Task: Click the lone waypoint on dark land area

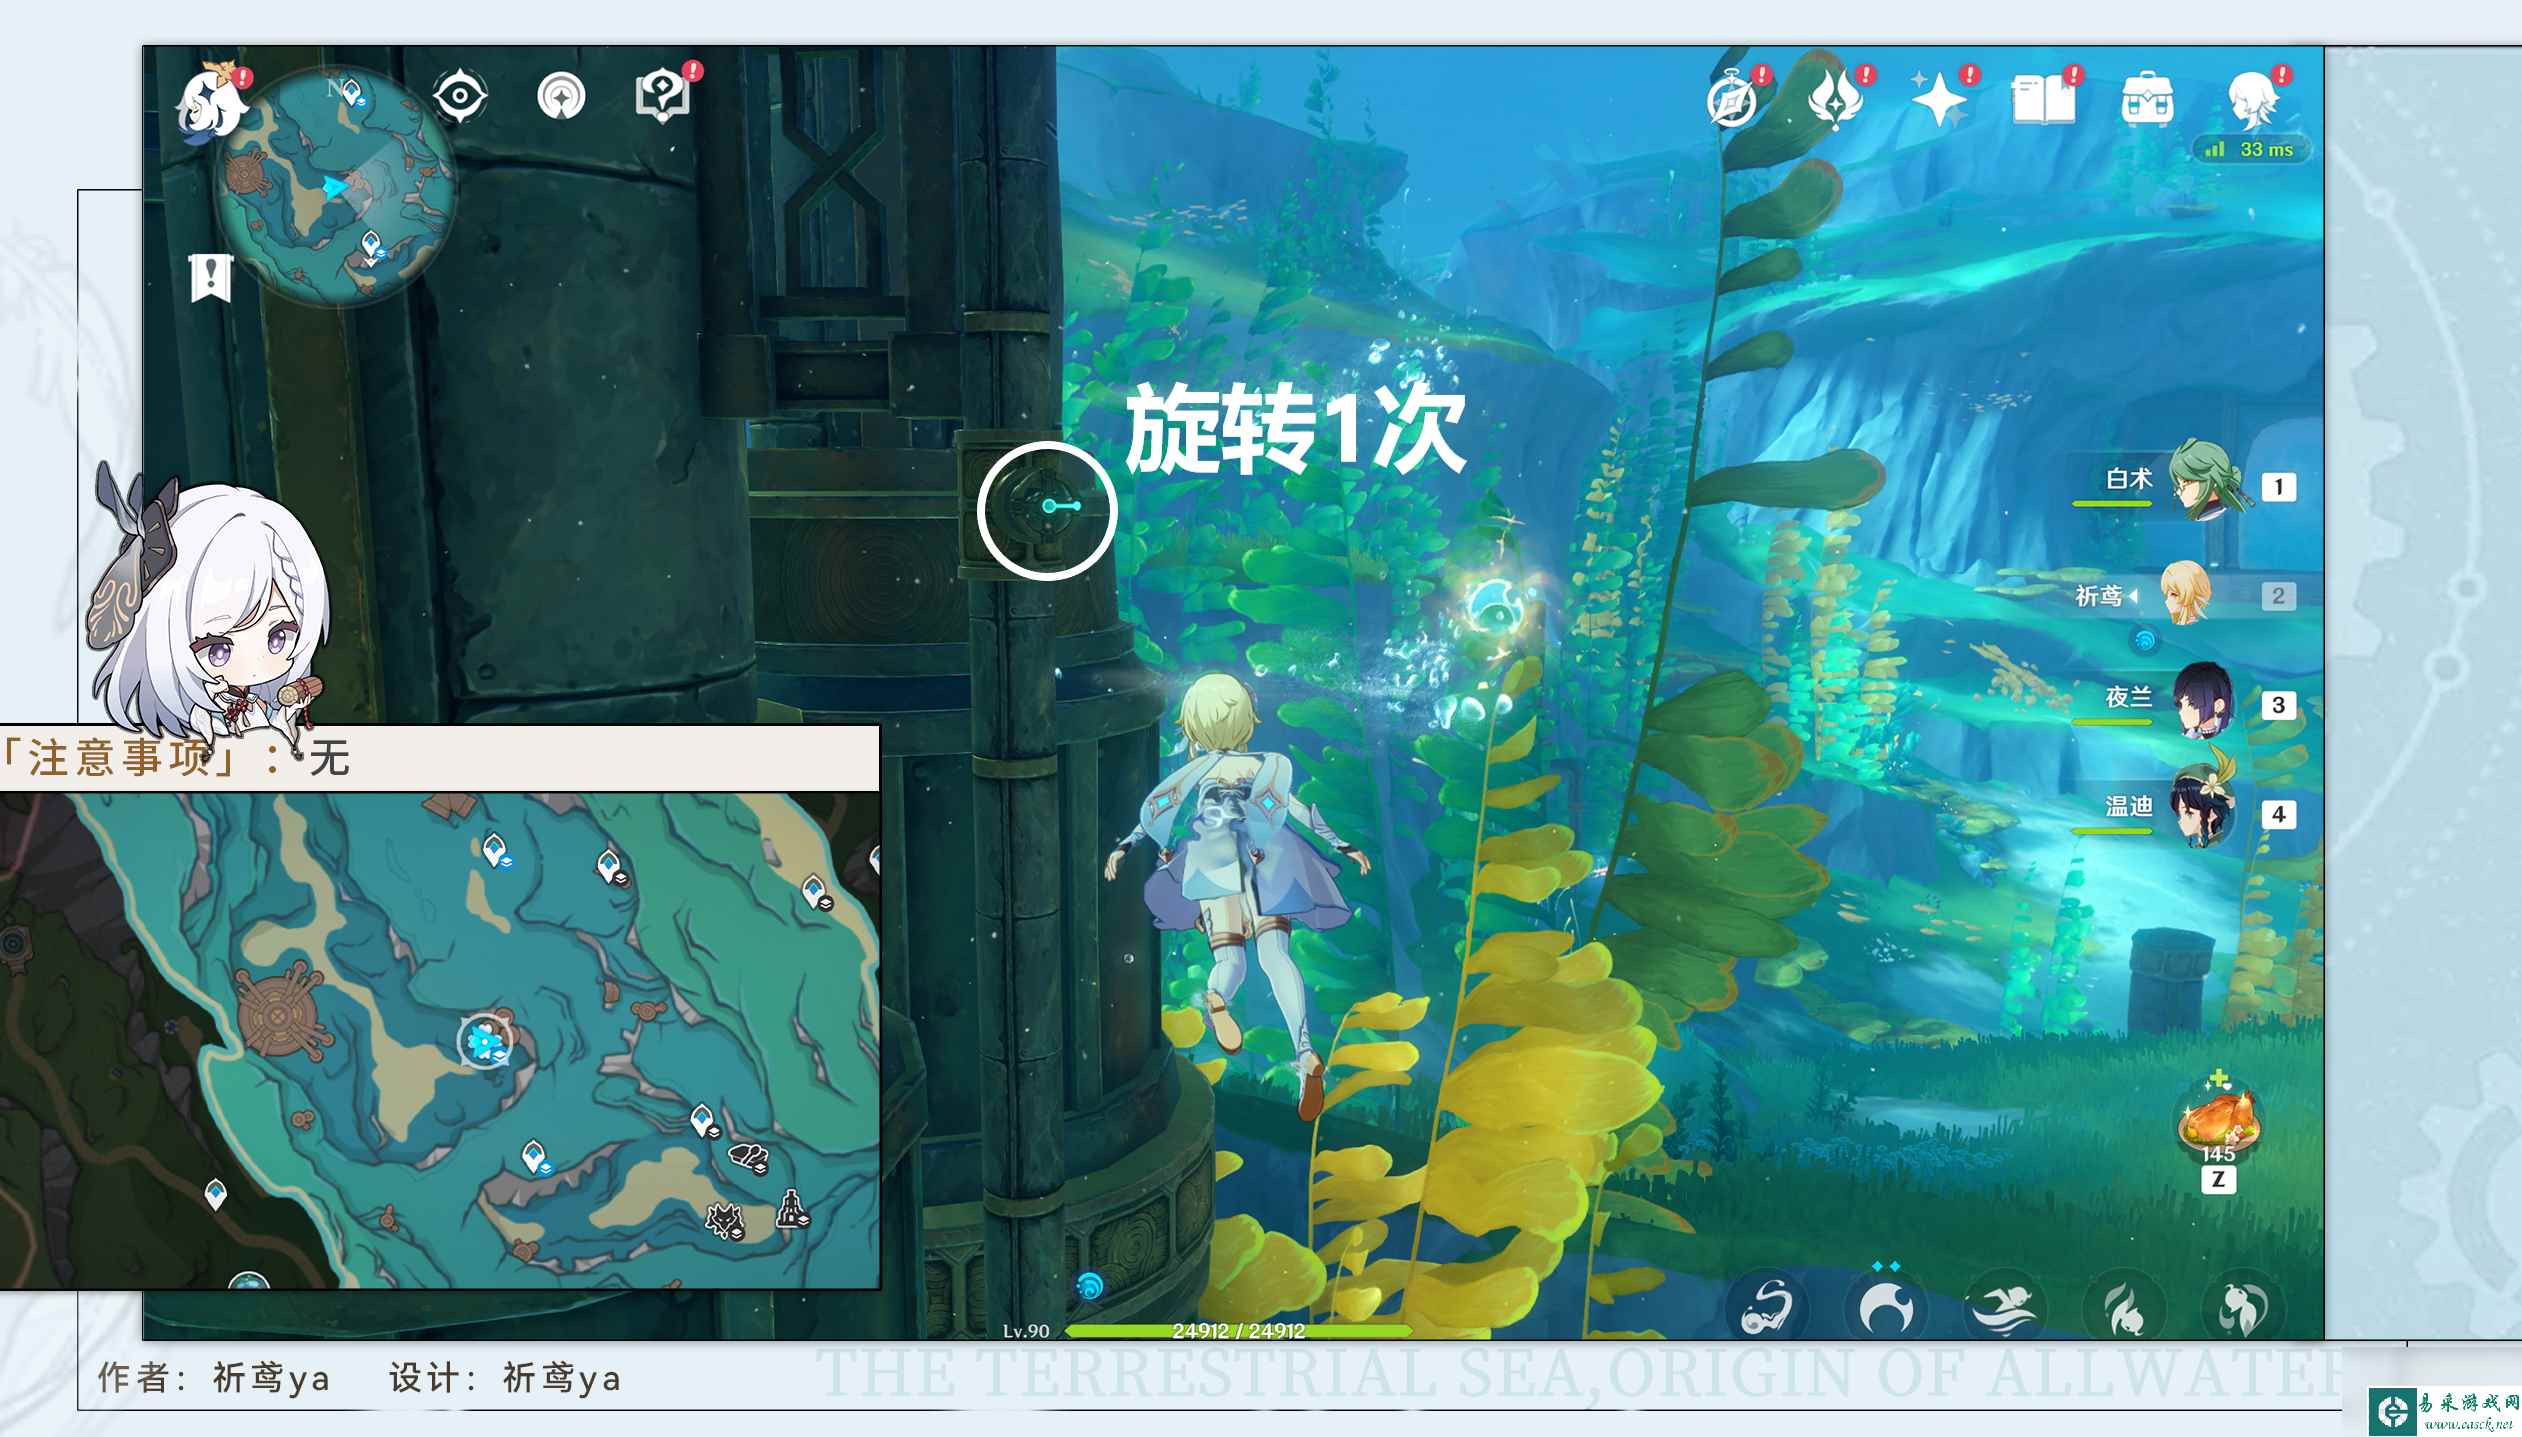Action: (x=215, y=1193)
